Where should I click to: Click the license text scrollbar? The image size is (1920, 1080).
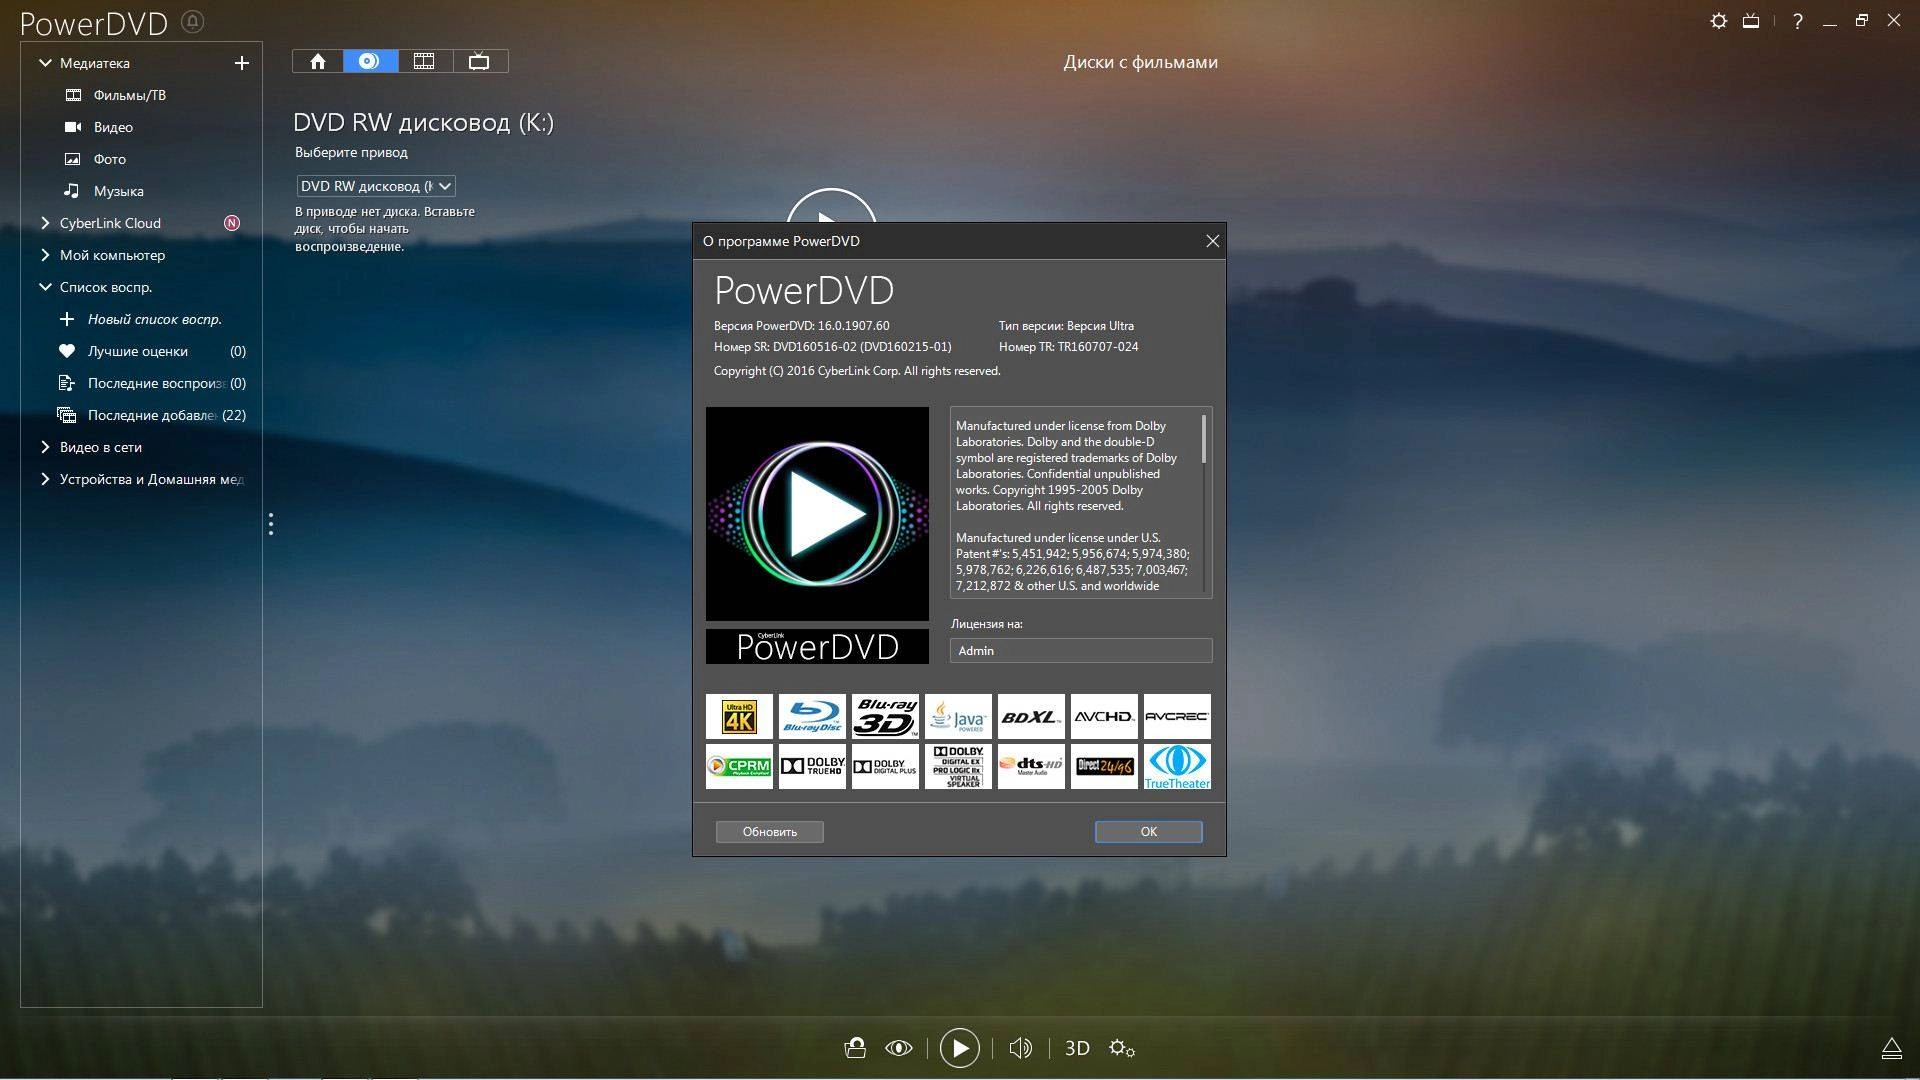[1204, 440]
